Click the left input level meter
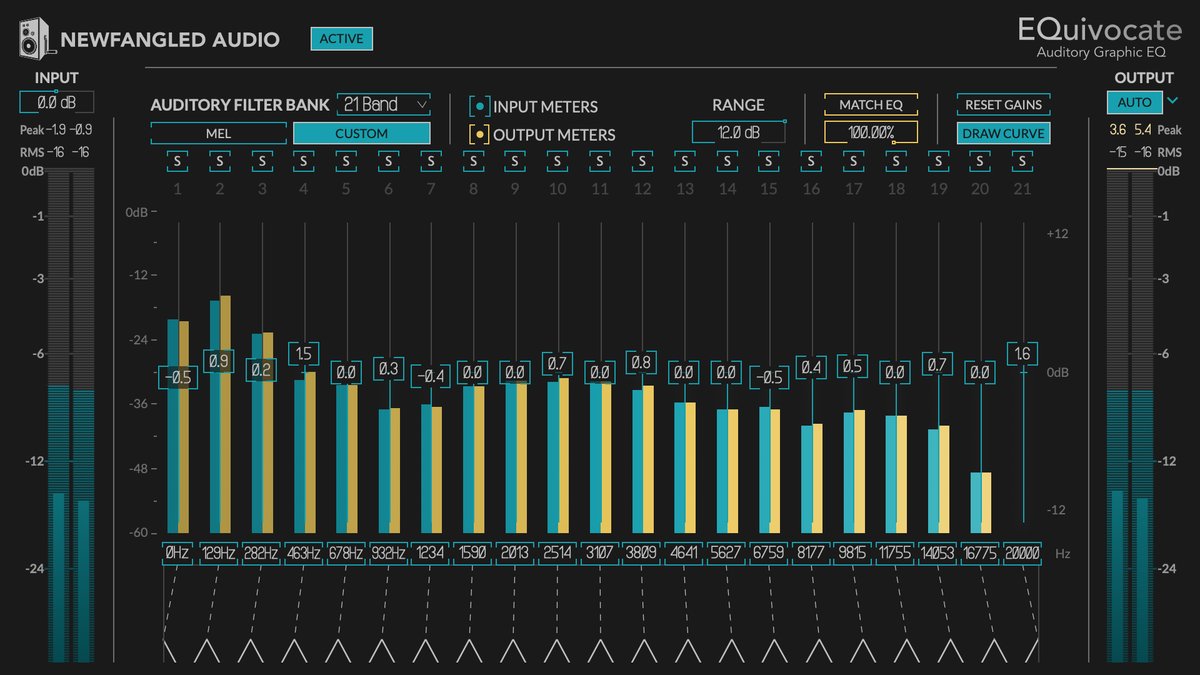 (57, 415)
